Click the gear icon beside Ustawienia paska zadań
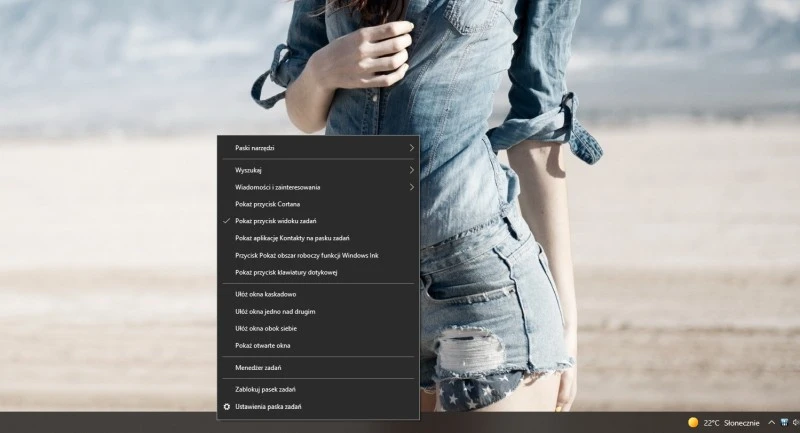800x433 pixels. tap(227, 406)
